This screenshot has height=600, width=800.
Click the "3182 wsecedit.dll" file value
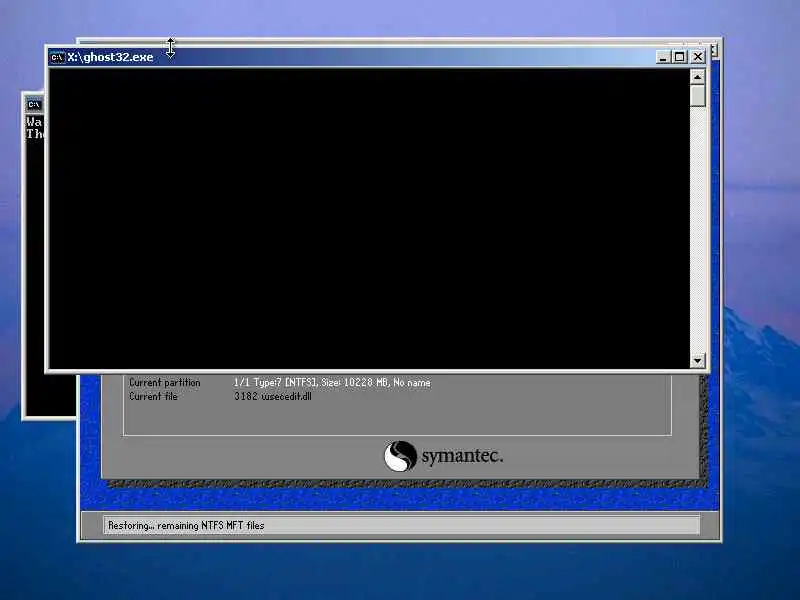click(x=273, y=396)
